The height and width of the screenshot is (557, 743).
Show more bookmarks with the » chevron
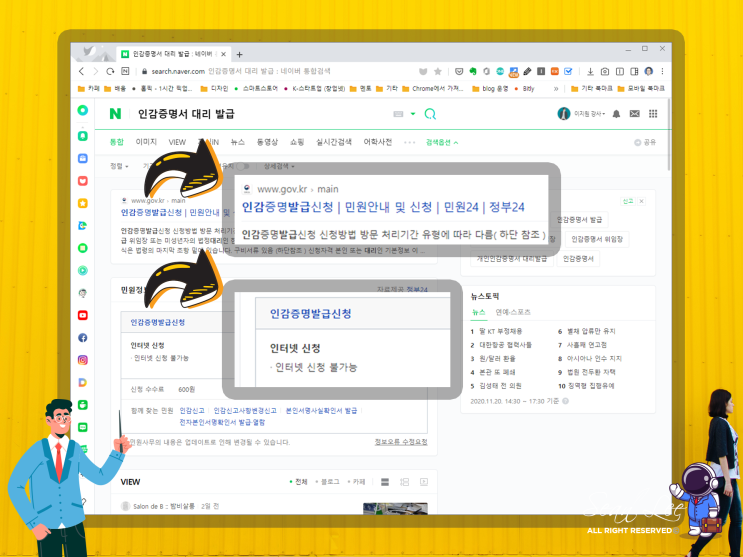coord(556,89)
